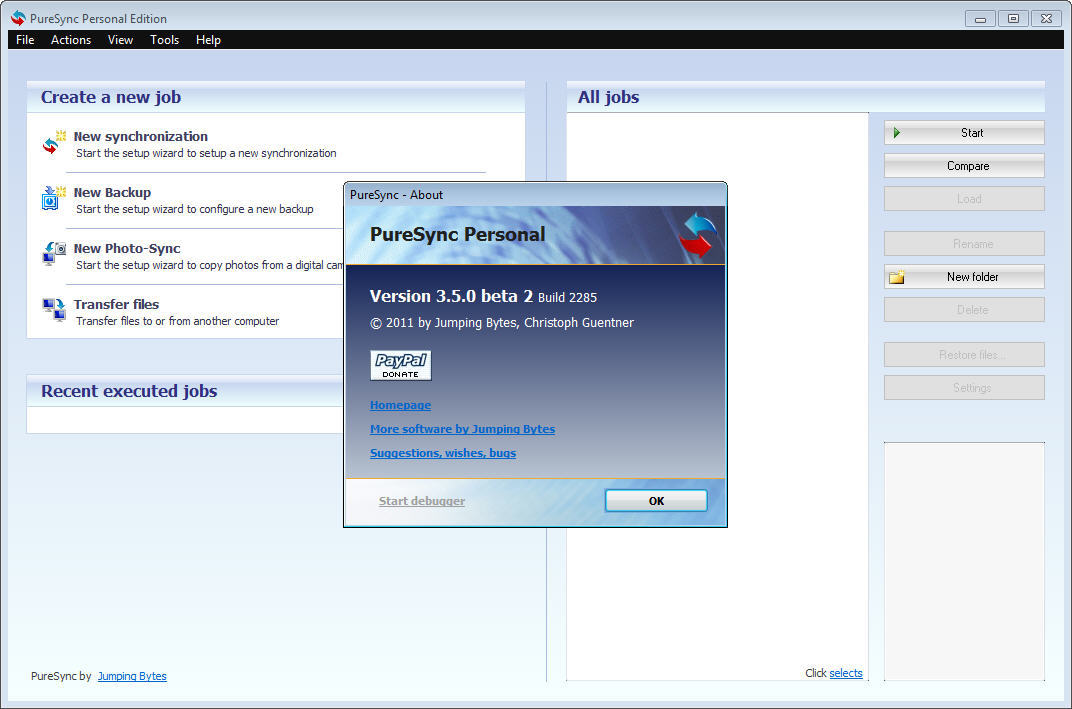This screenshot has width=1072, height=709.
Task: Open the Actions menu
Action: (x=70, y=40)
